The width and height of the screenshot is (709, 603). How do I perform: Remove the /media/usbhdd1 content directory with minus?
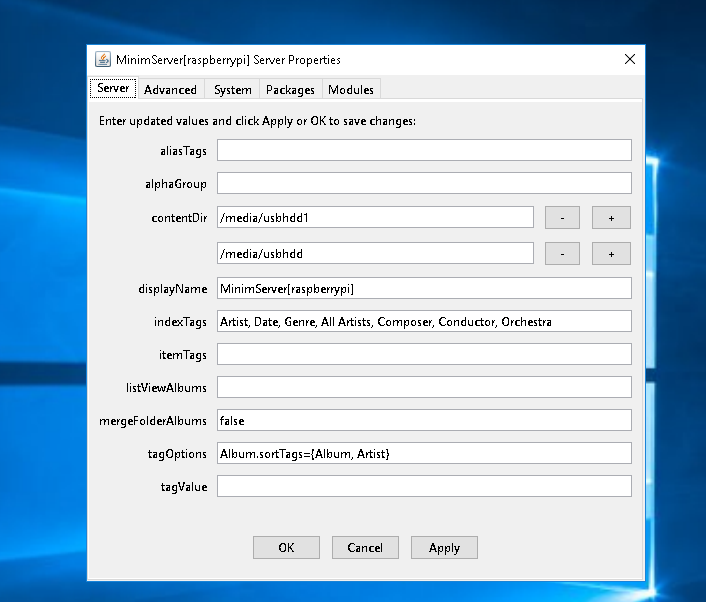coord(564,218)
